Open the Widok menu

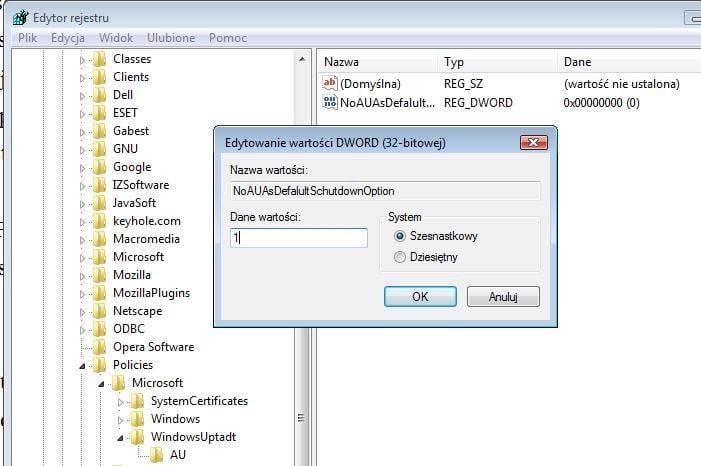pyautogui.click(x=116, y=38)
